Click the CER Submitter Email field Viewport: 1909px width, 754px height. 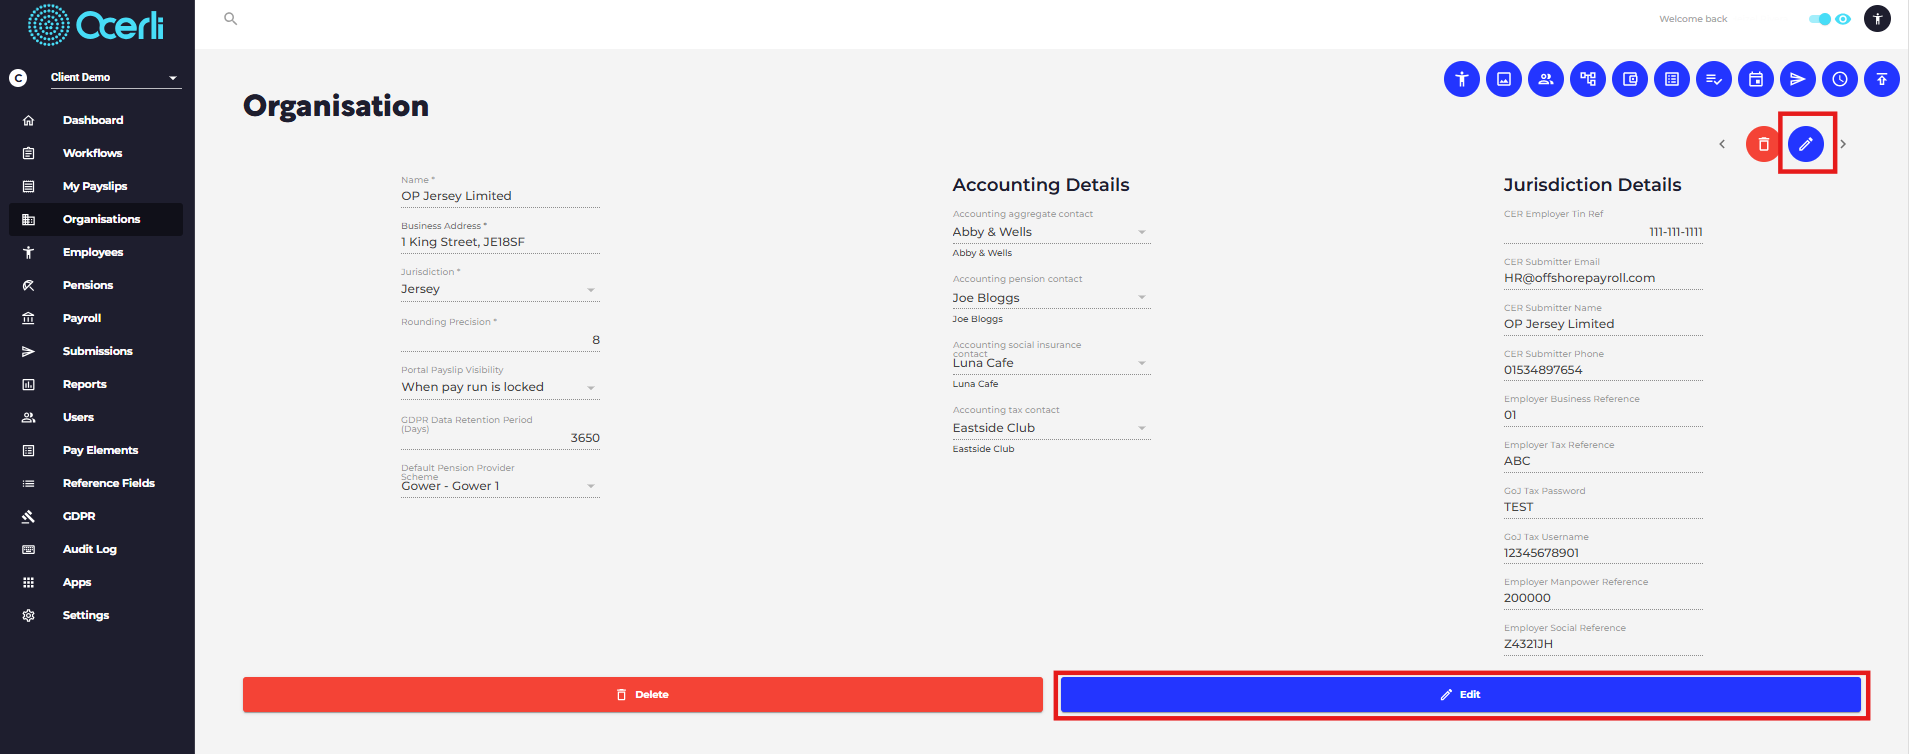click(1603, 278)
